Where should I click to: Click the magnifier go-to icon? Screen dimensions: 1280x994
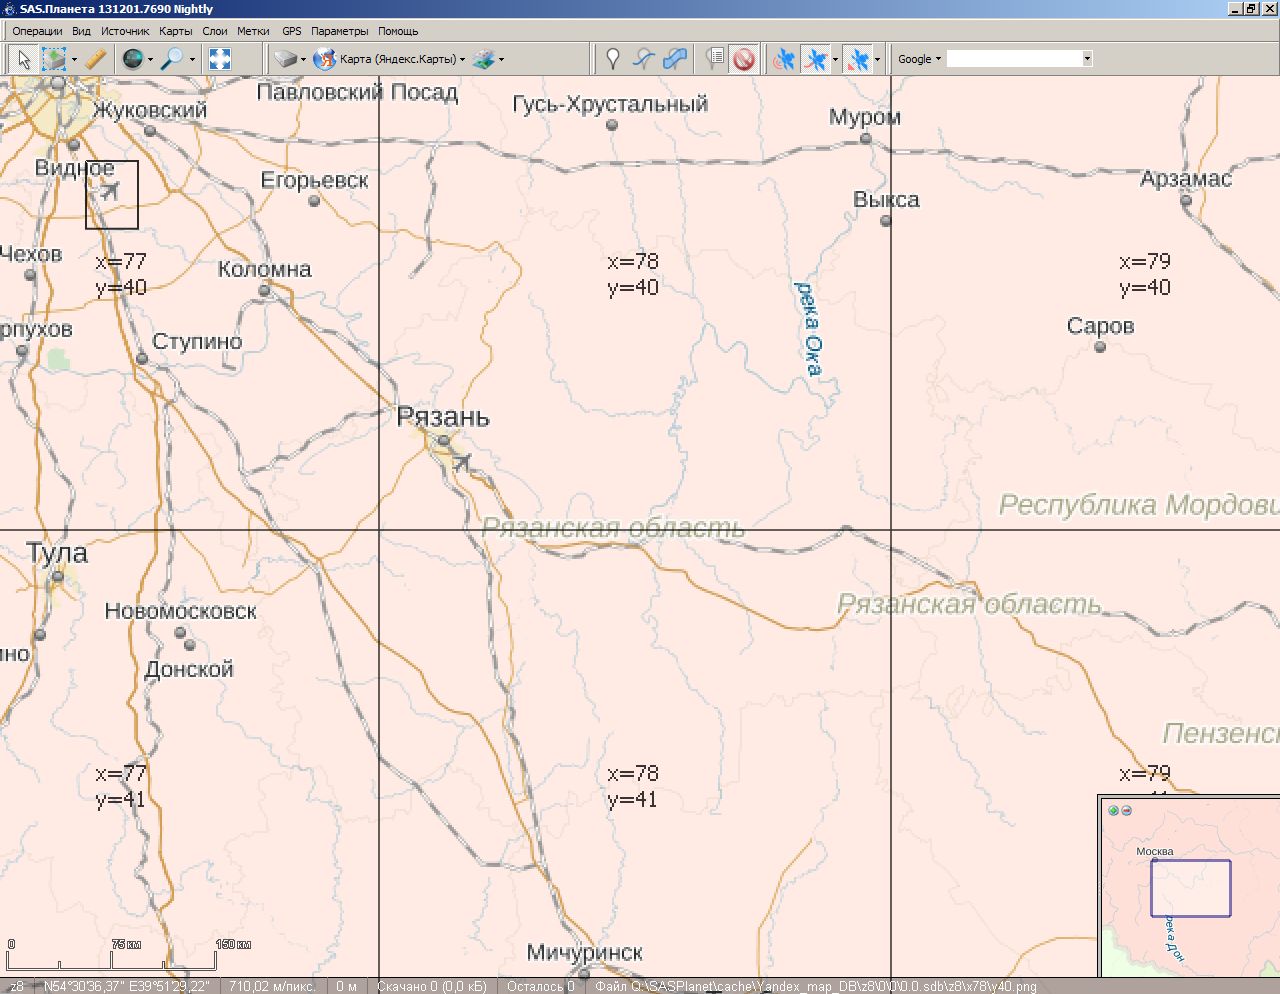pos(172,59)
